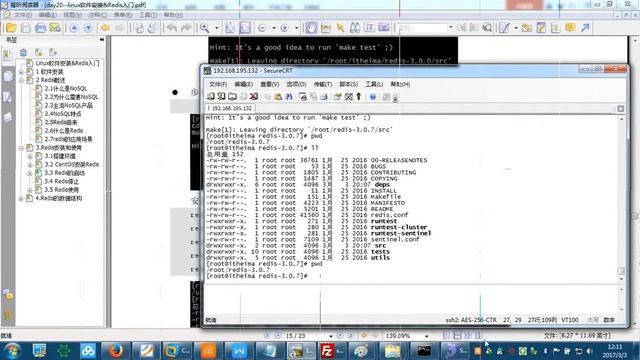Screen dimensions: 640x360
Task: Close the session tab with the X box
Action: click(x=620, y=109)
